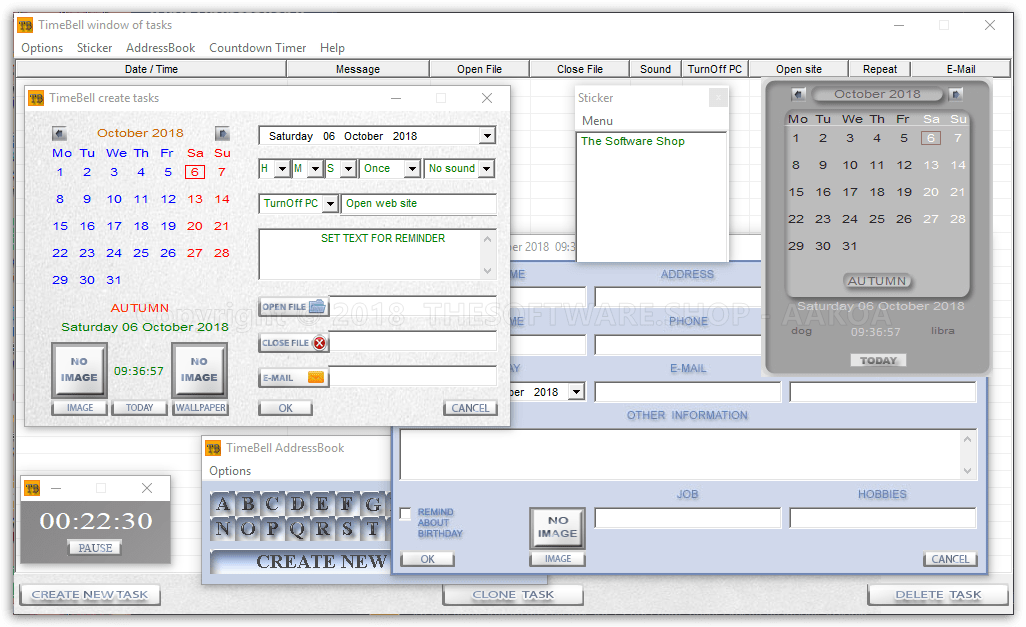Screen dimensions: 1026x627
Task: Open the Countdown Timer menu
Action: 258,47
